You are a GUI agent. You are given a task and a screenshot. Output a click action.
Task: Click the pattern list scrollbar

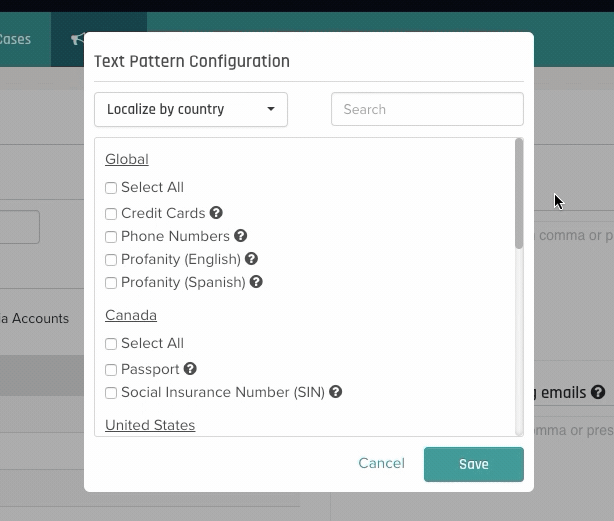click(x=519, y=195)
